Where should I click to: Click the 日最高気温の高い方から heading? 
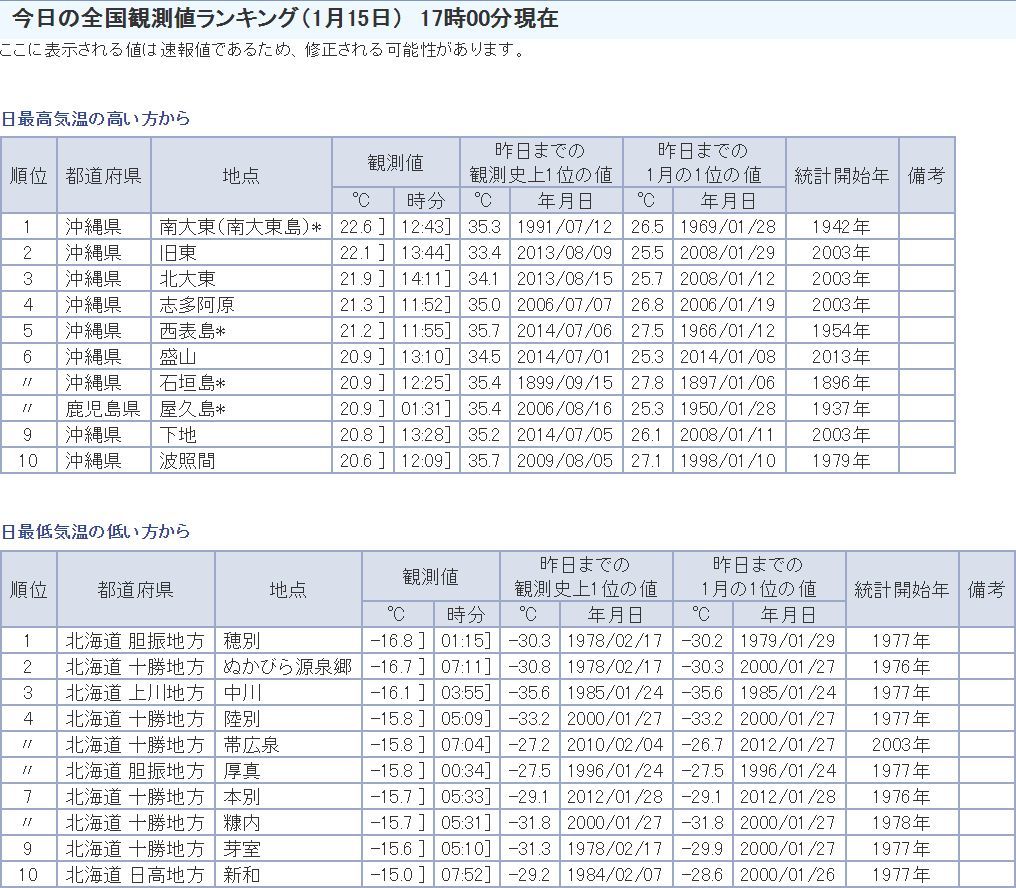point(96,118)
